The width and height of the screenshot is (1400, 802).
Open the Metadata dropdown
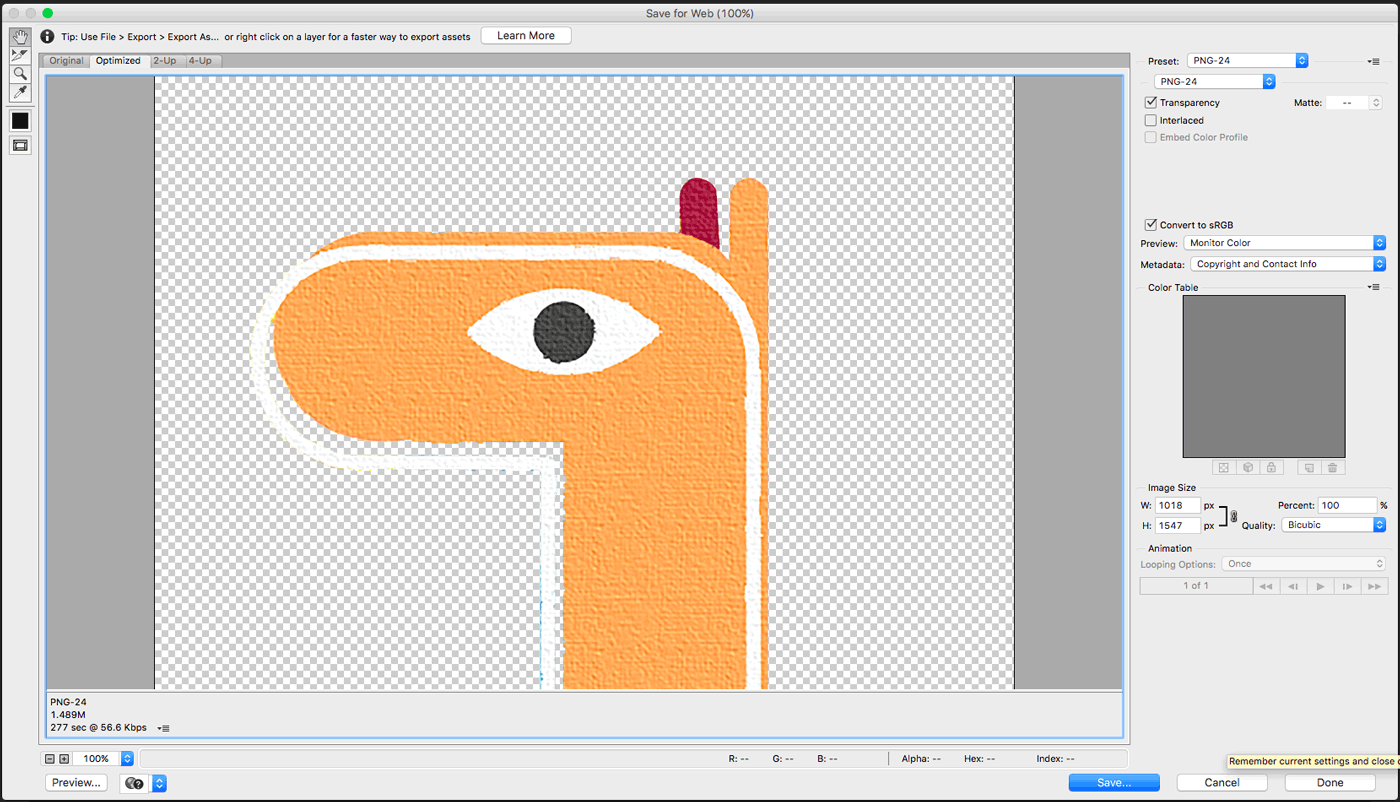(x=1287, y=264)
